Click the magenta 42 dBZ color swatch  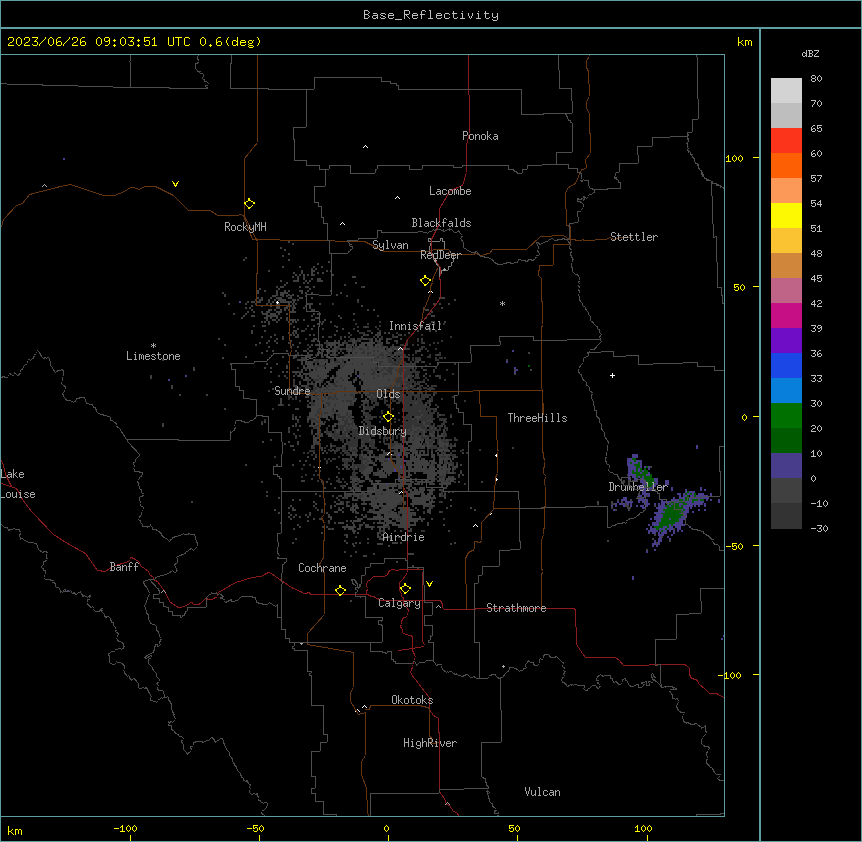point(786,315)
